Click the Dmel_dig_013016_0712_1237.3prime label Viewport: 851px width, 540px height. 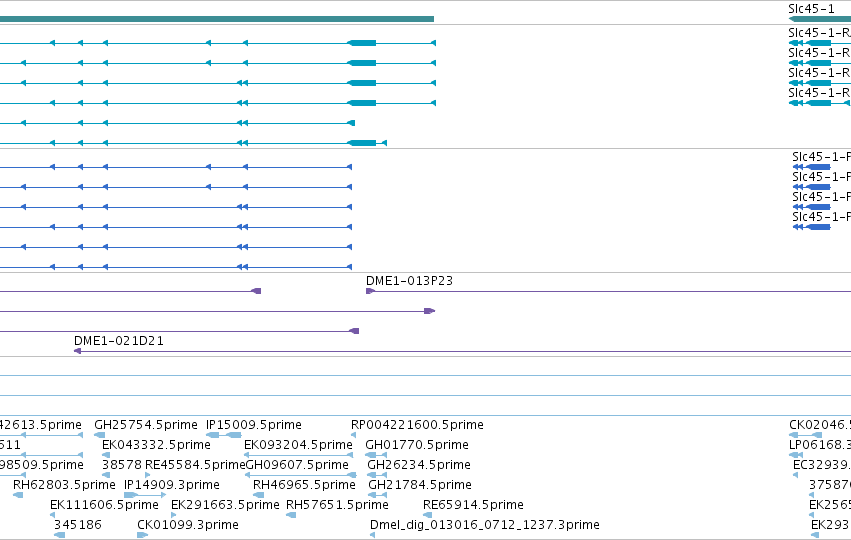485,525
